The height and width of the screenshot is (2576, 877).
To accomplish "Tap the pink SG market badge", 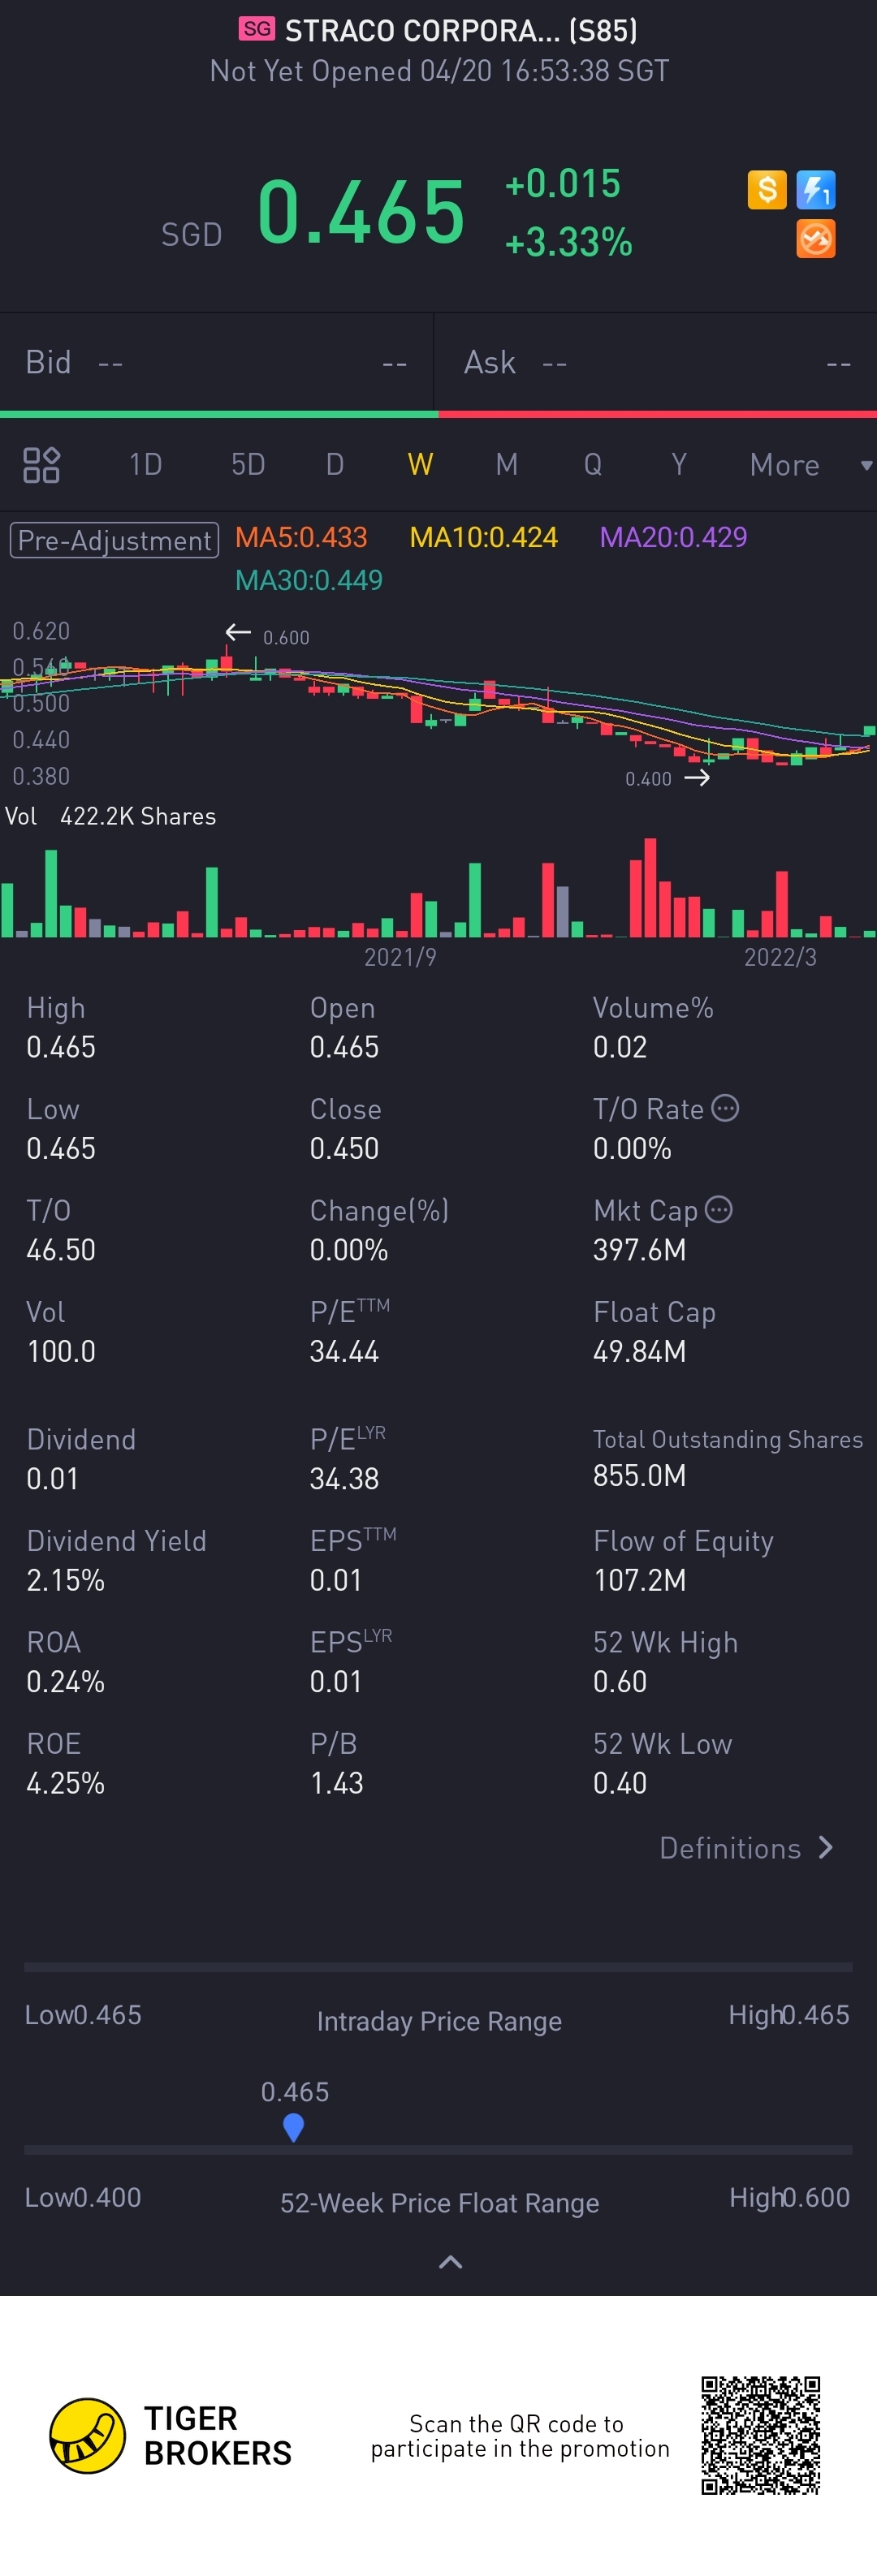I will (257, 29).
